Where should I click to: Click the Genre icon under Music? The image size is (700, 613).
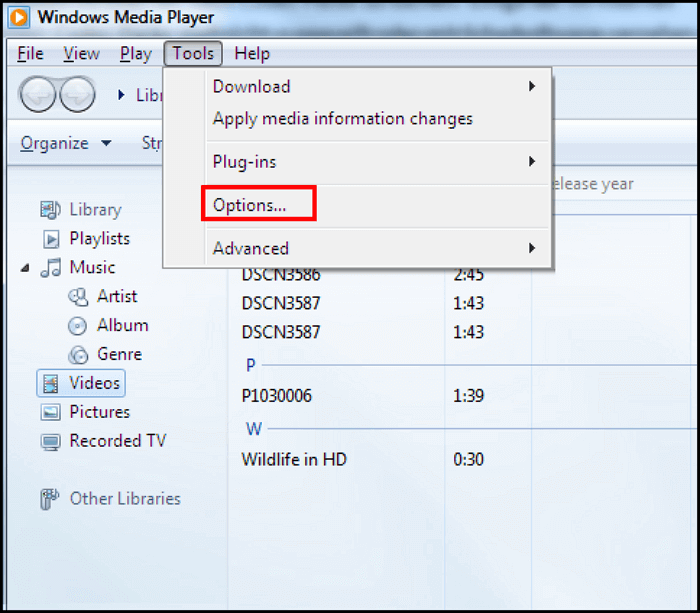pos(78,355)
